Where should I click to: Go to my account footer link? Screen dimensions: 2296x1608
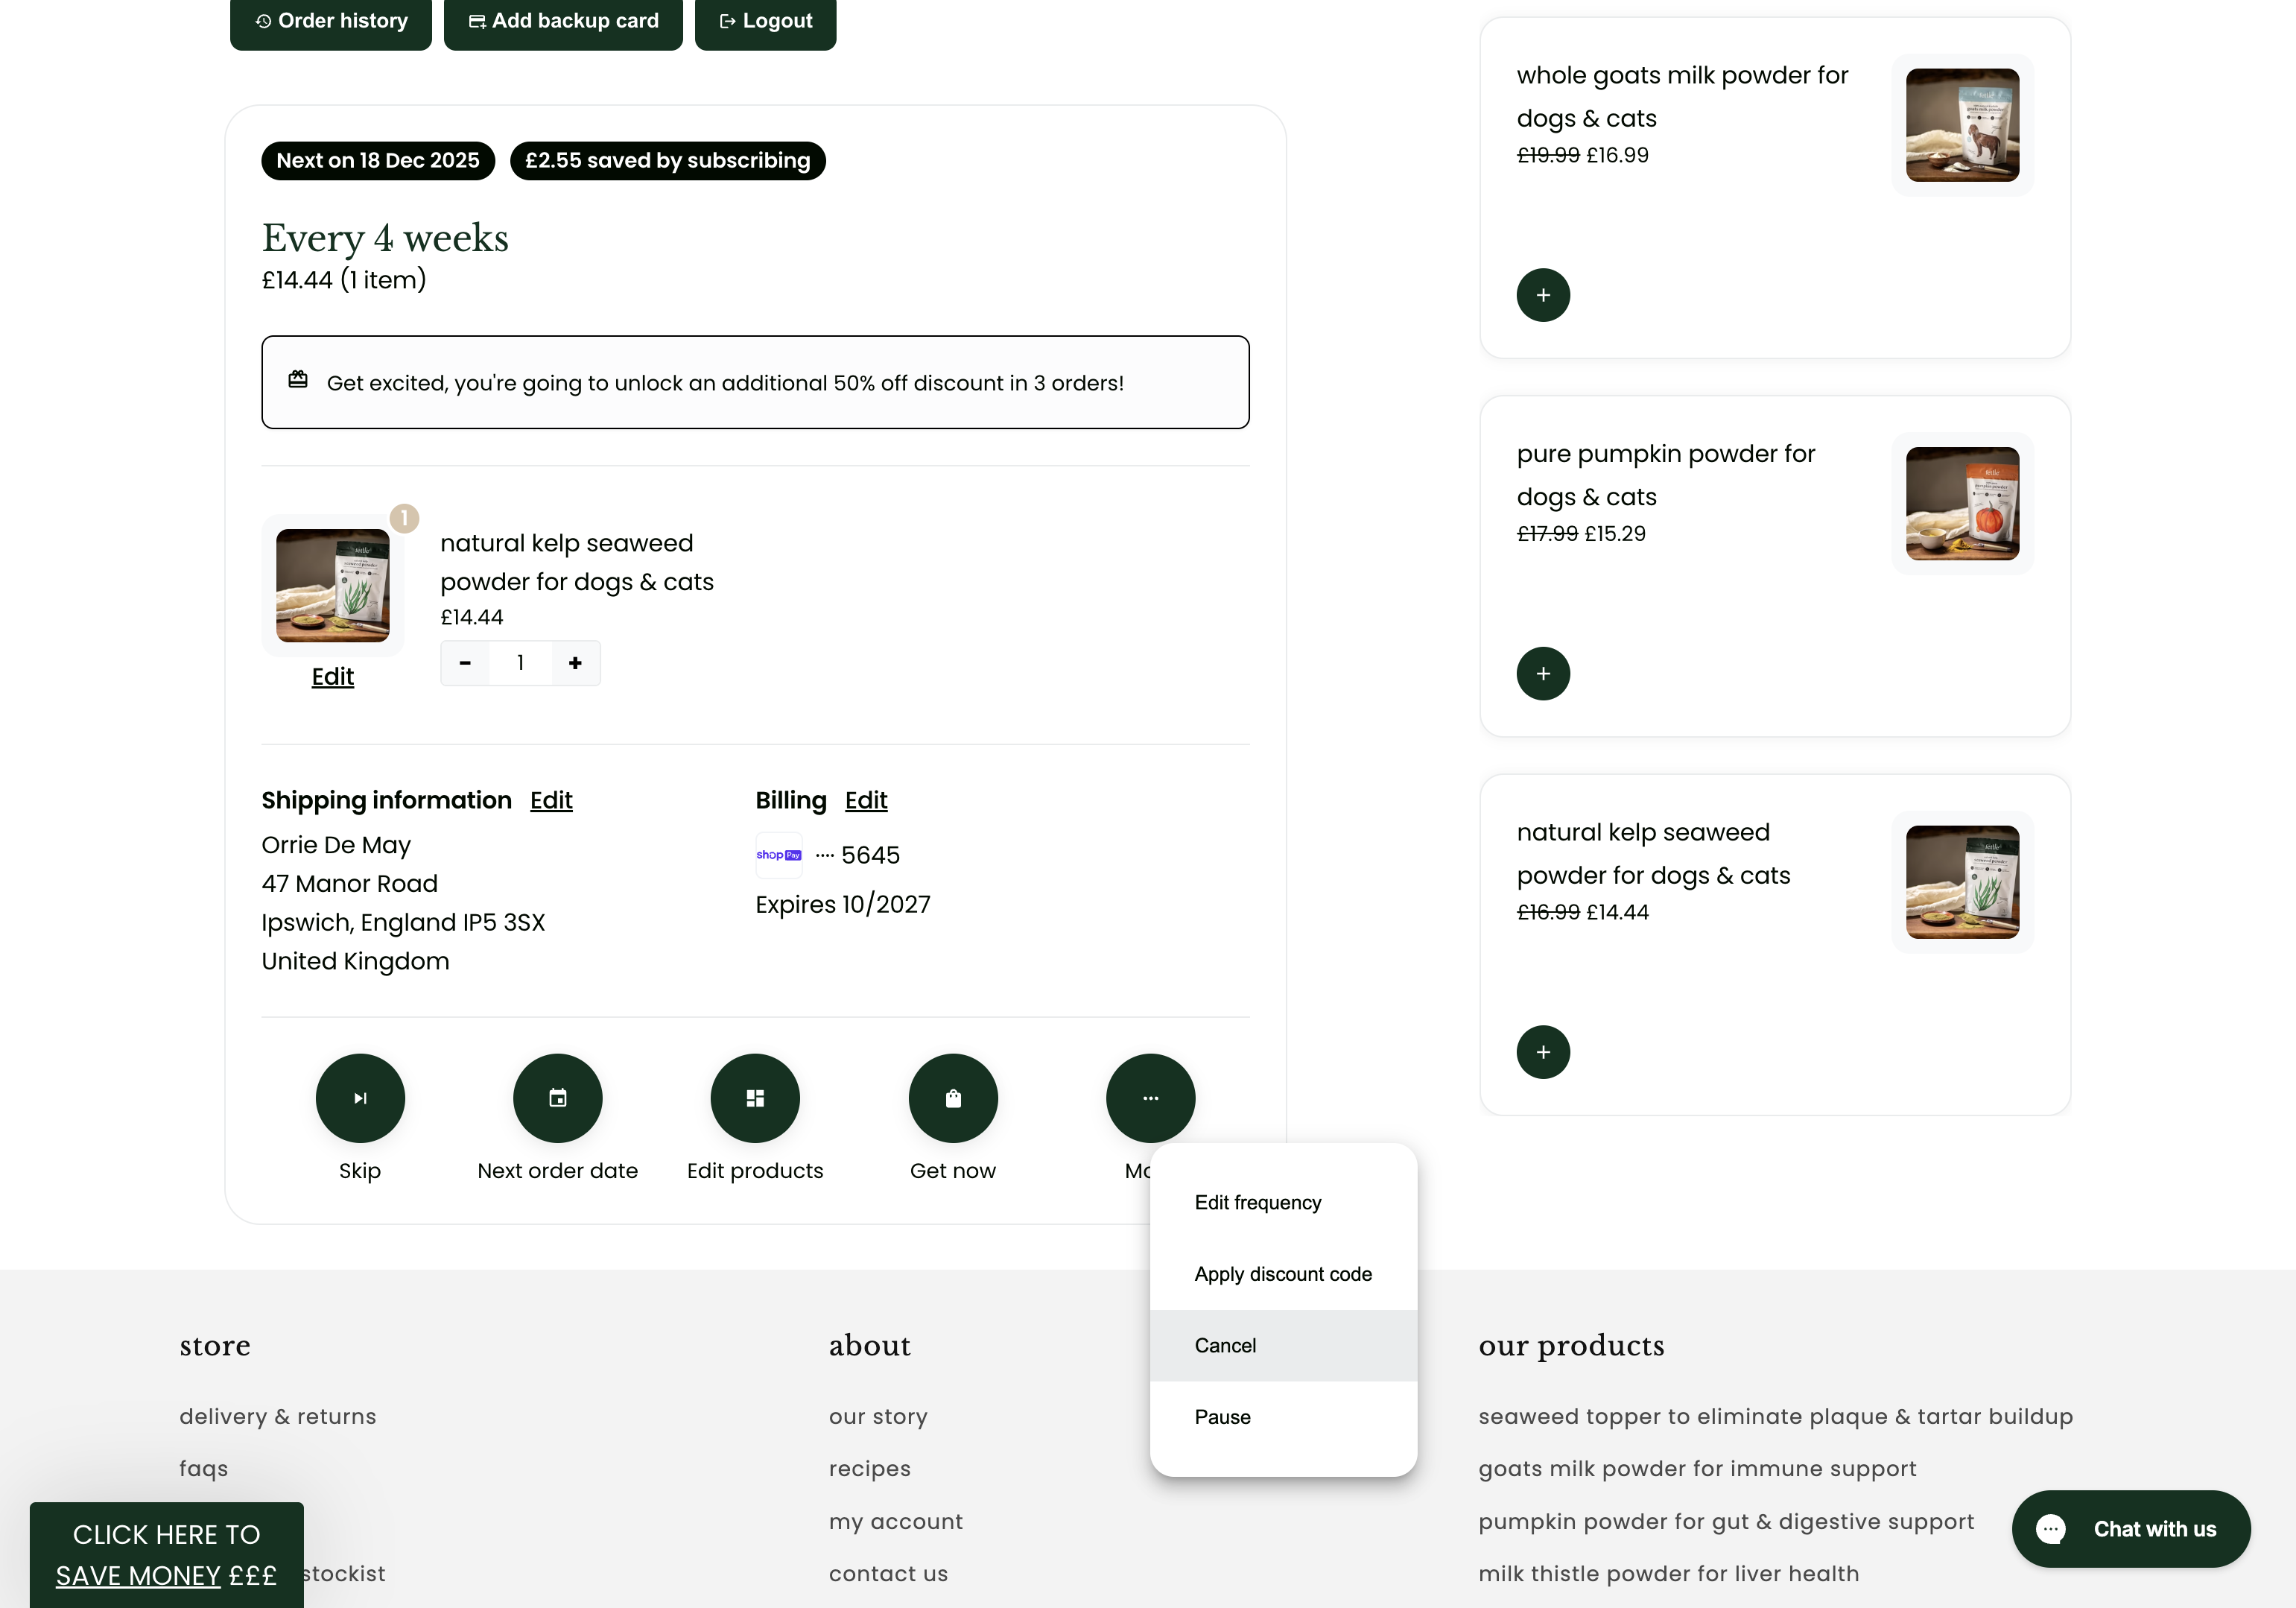click(896, 1521)
